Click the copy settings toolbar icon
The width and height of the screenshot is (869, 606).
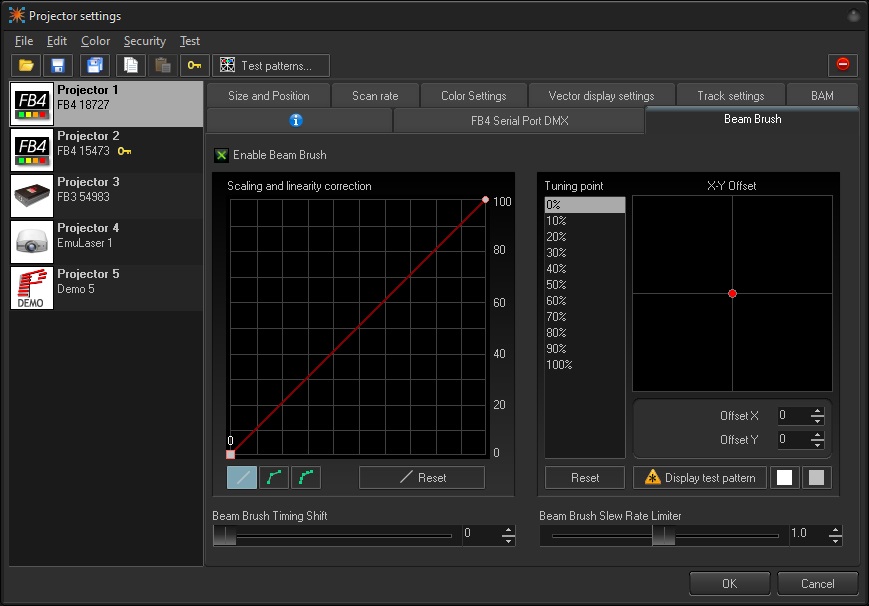coord(130,65)
